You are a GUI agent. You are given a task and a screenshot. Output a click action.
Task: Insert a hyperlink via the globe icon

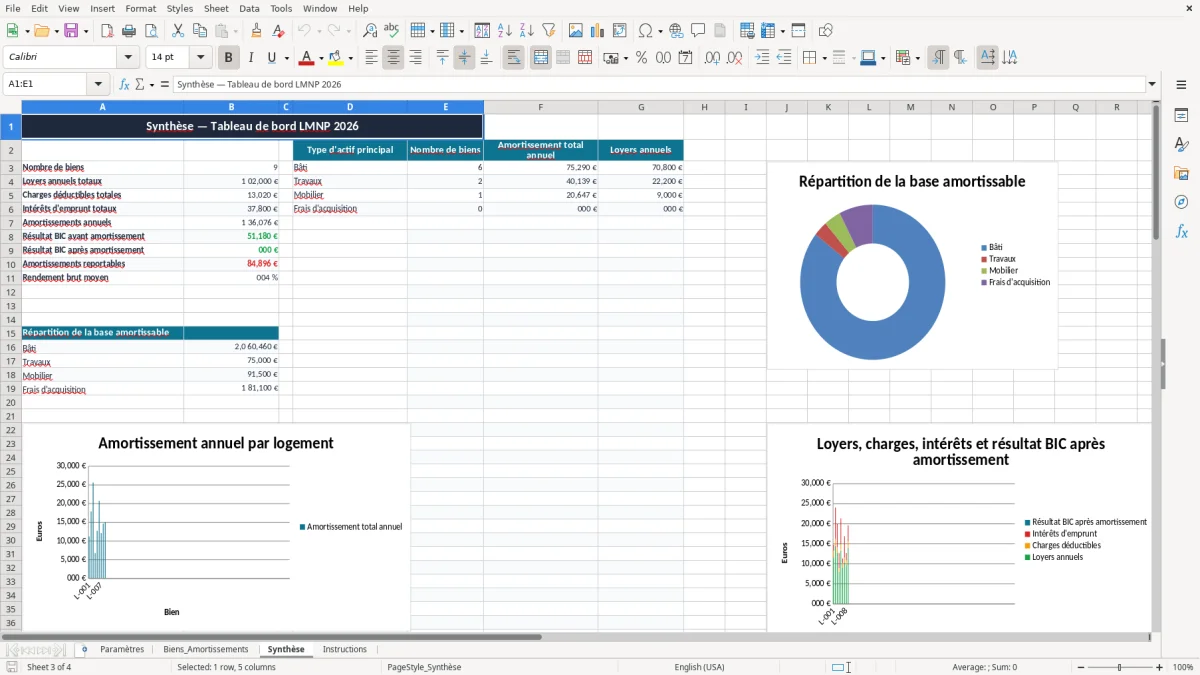coord(676,31)
